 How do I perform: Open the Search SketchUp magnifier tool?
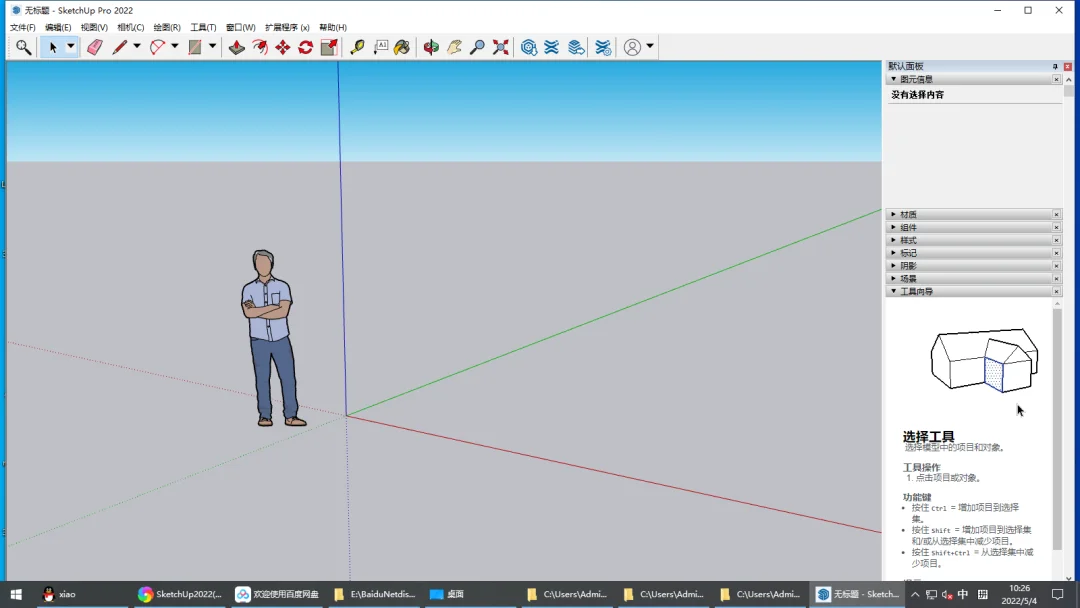click(x=23, y=47)
